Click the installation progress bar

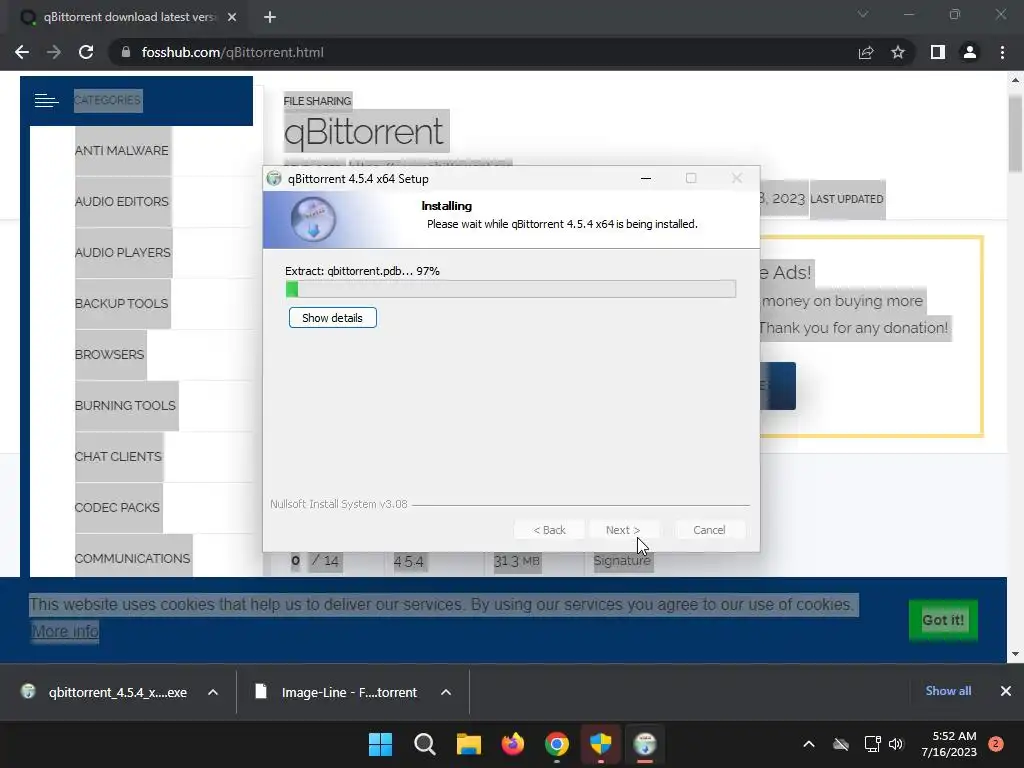pos(511,289)
